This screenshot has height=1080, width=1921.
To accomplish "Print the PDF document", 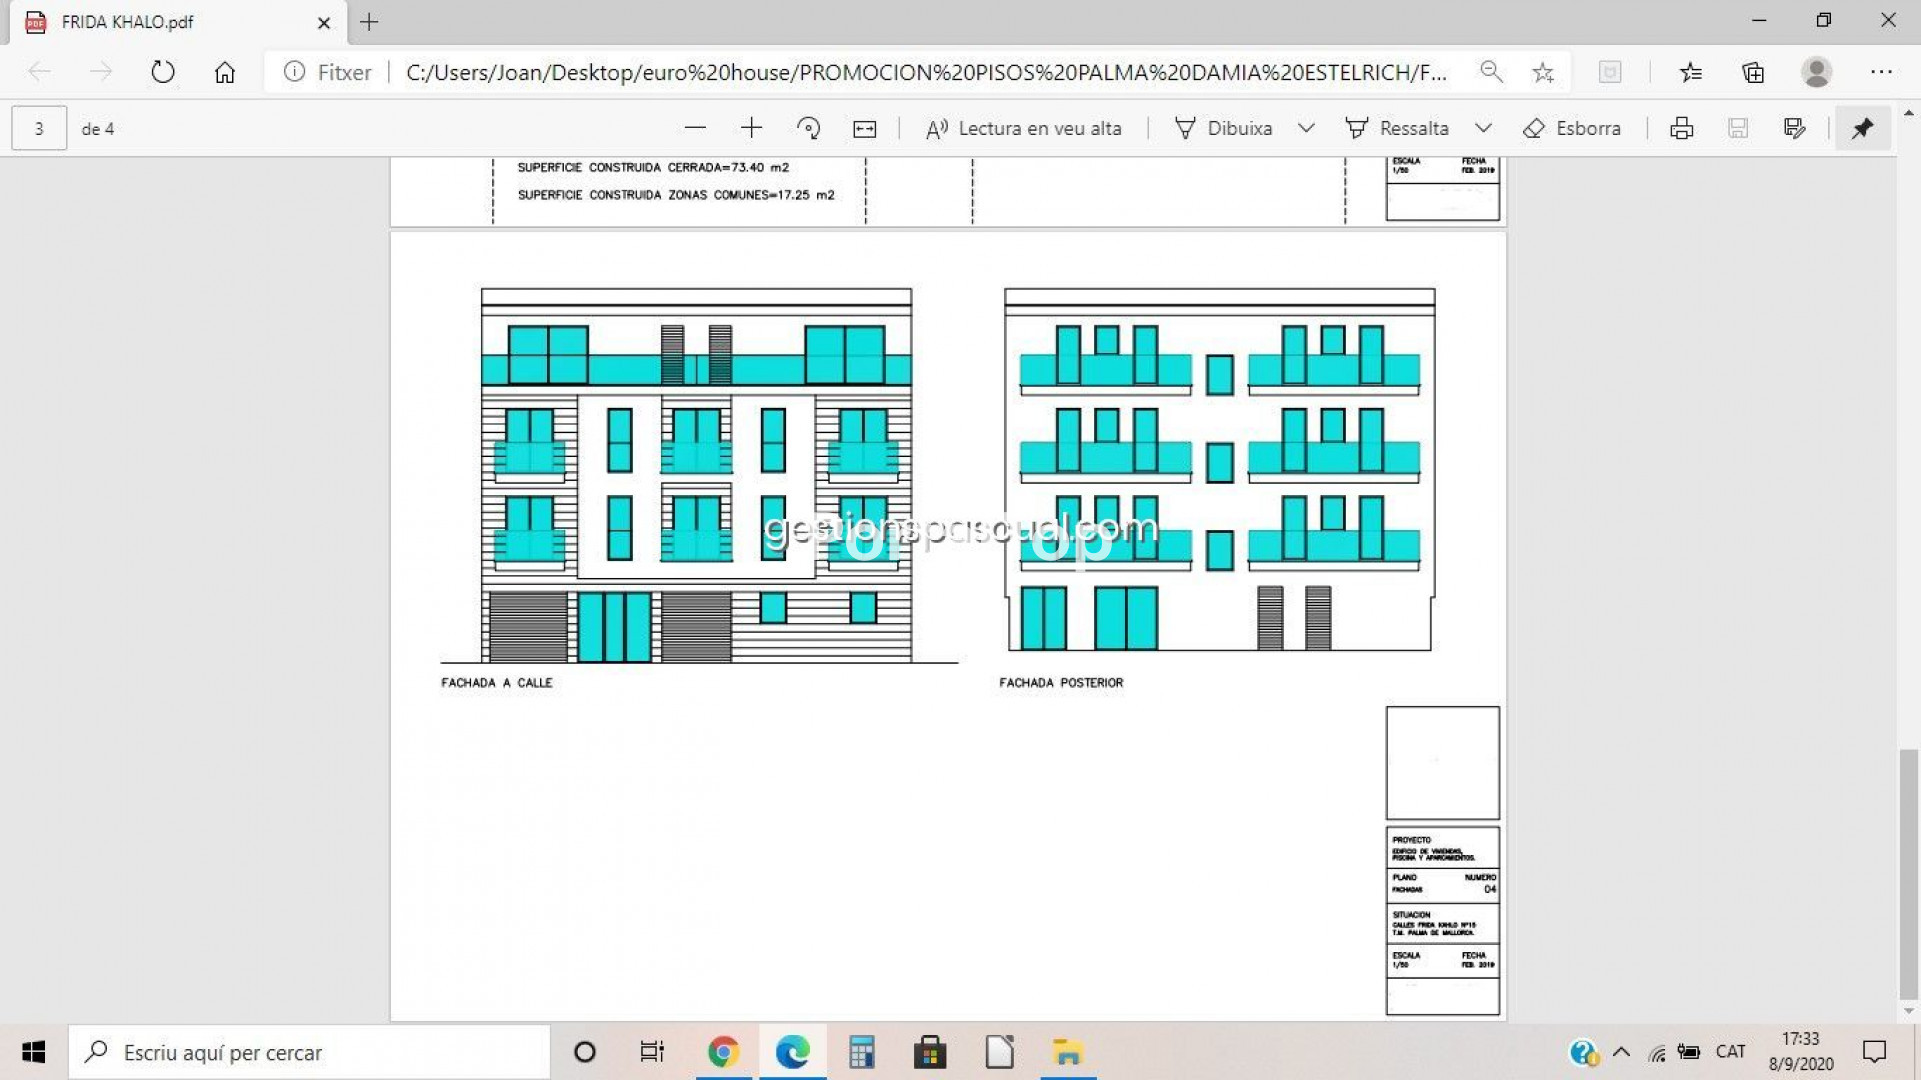I will tap(1681, 128).
